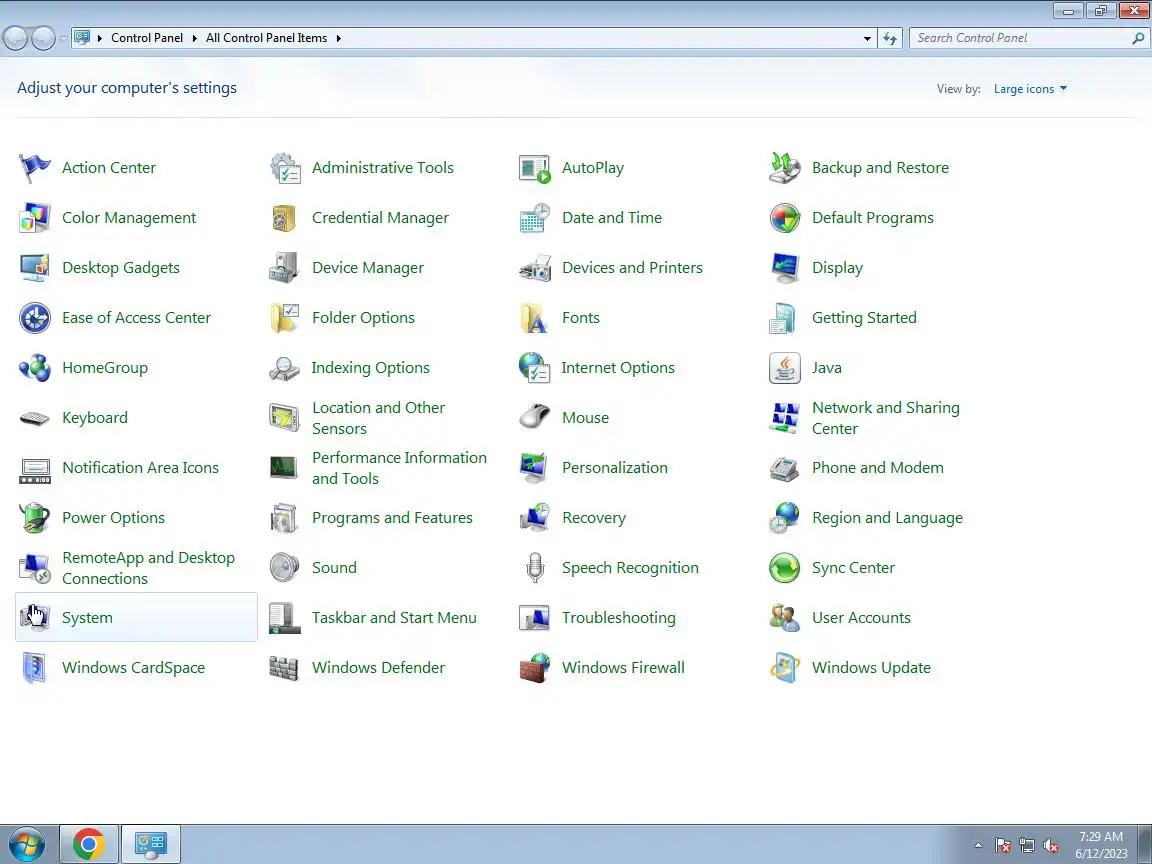Image resolution: width=1152 pixels, height=864 pixels.
Task: Open the recent pages dropdown beside navigation buttons
Action: [63, 38]
